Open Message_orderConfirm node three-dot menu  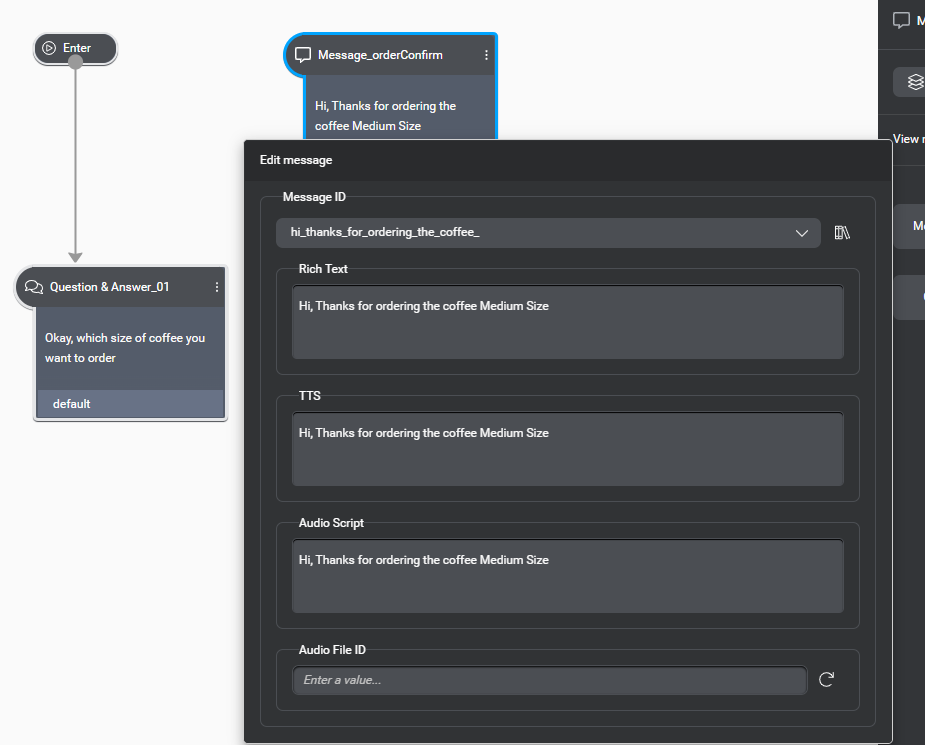487,55
